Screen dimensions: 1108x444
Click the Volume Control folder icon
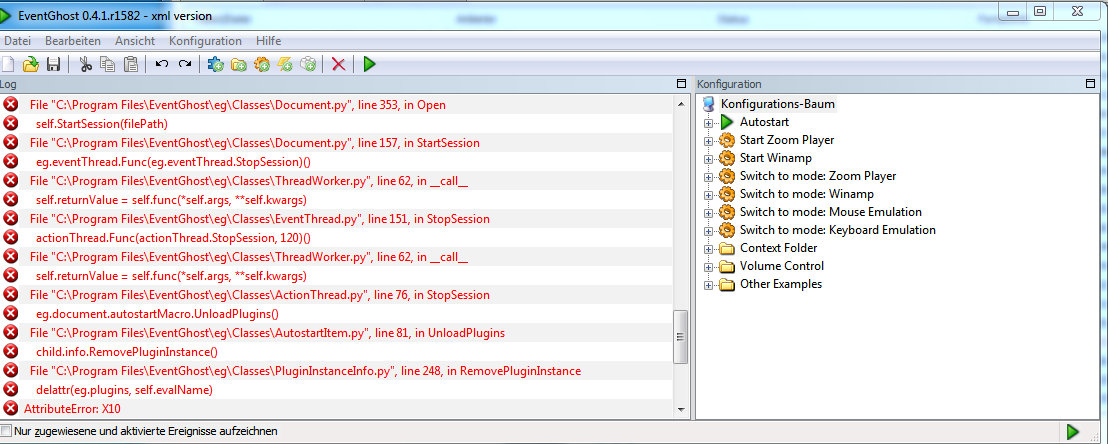727,267
